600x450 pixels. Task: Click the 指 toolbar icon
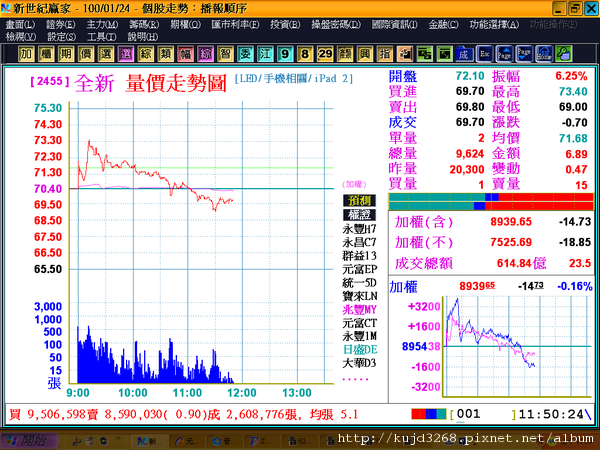(384, 54)
